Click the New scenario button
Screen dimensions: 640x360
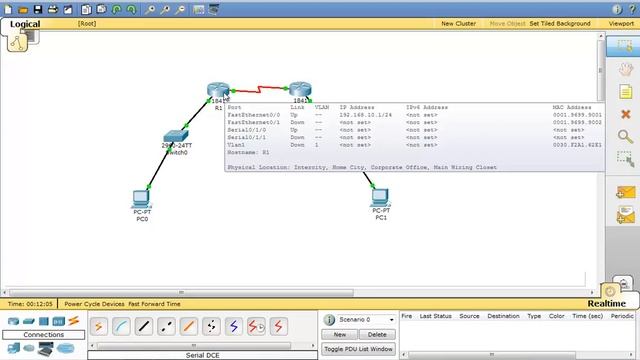340,335
